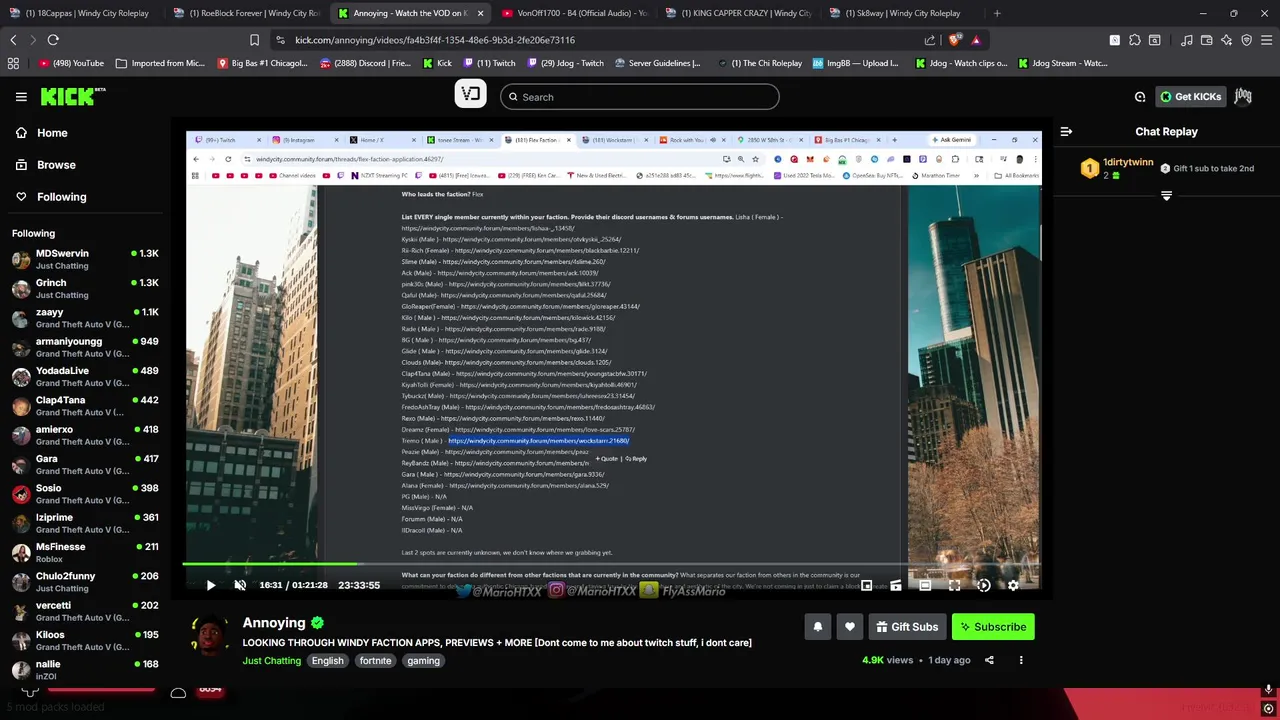This screenshot has width=1280, height=720.
Task: Click the address bar share icon
Action: [930, 40]
